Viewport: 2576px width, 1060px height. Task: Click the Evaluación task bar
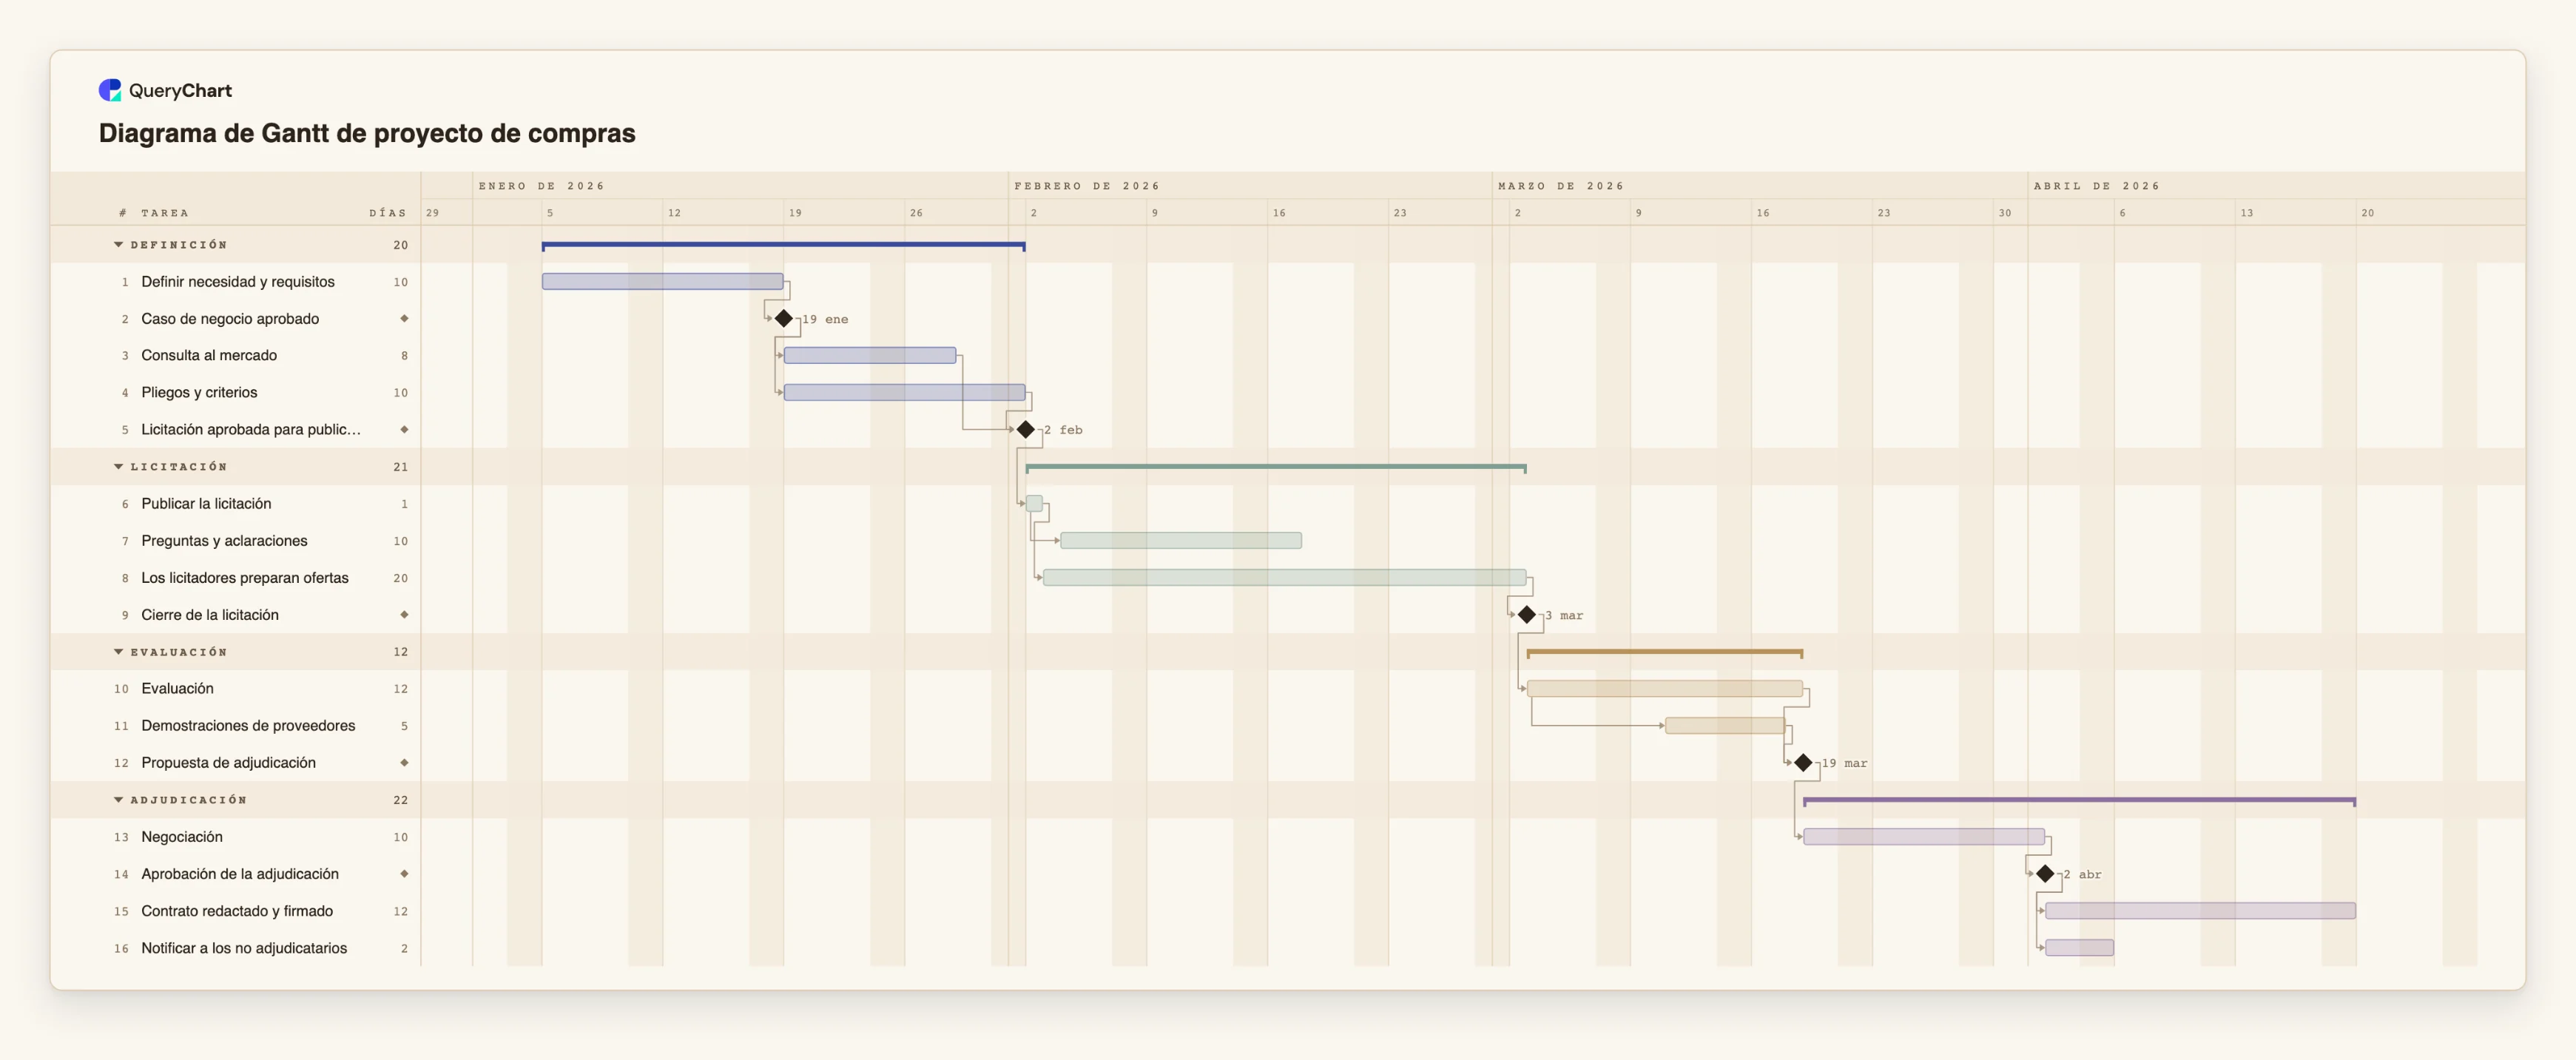[x=1665, y=689]
